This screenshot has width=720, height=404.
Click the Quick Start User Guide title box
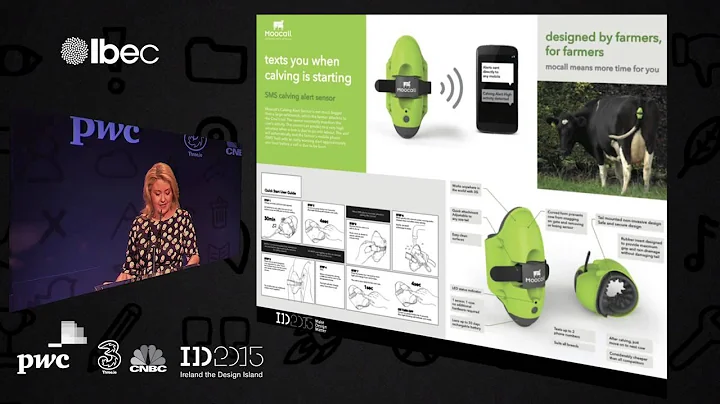(x=281, y=185)
